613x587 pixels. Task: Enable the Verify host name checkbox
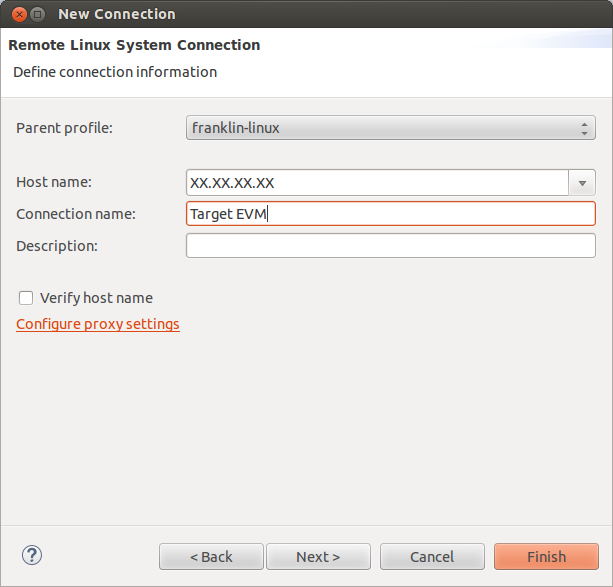click(x=26, y=298)
